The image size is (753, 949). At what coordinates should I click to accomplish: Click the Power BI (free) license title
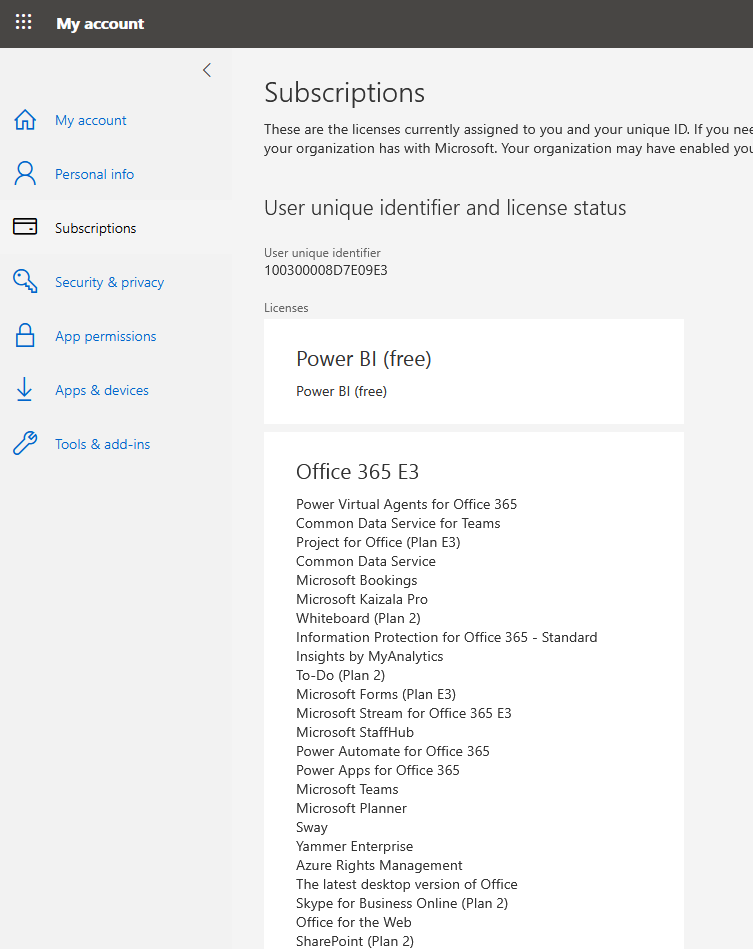coord(364,359)
